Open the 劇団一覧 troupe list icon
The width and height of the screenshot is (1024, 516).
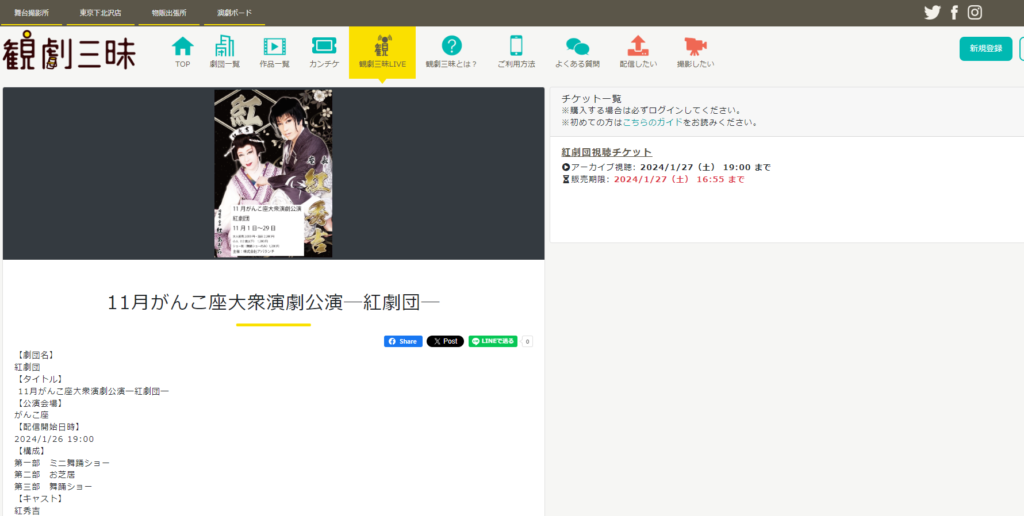[224, 47]
